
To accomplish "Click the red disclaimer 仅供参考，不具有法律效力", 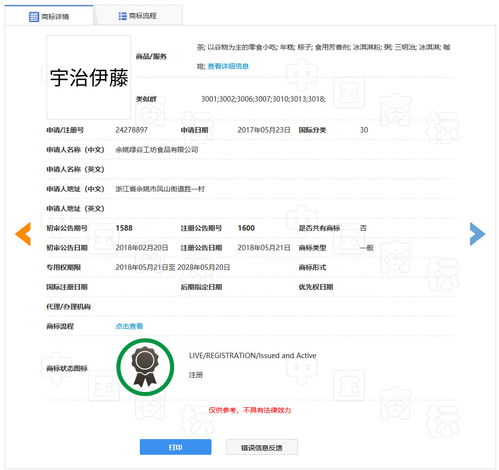I will (x=250, y=410).
